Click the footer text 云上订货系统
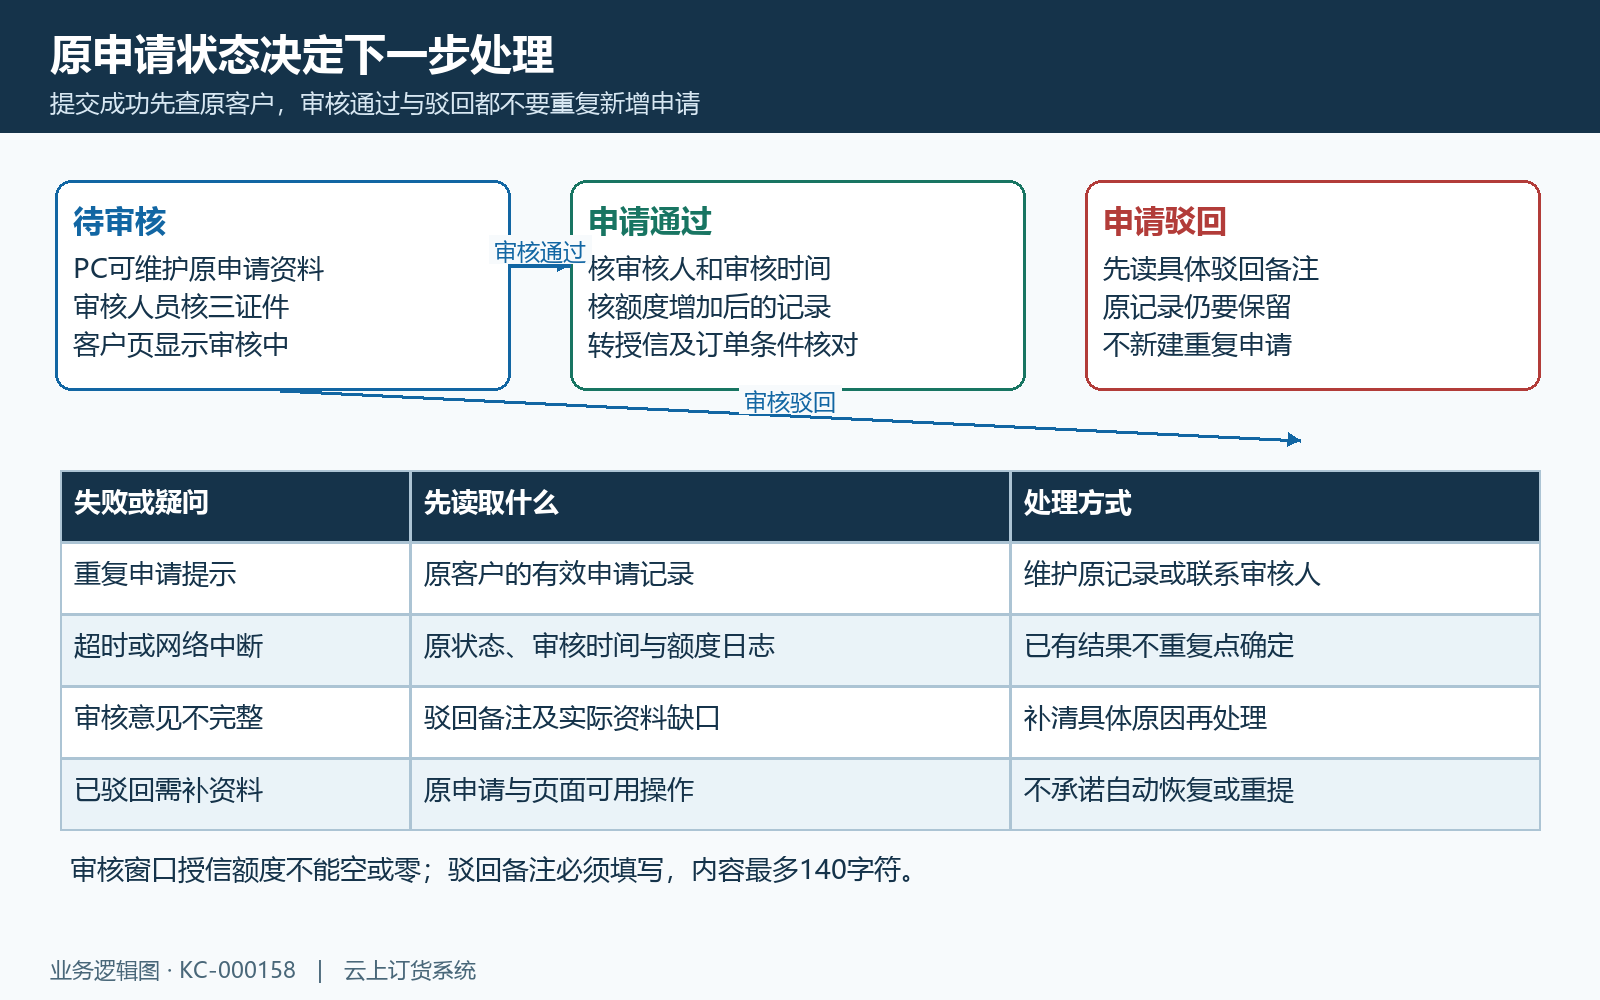The width and height of the screenshot is (1600, 1000). pyautogui.click(x=410, y=970)
